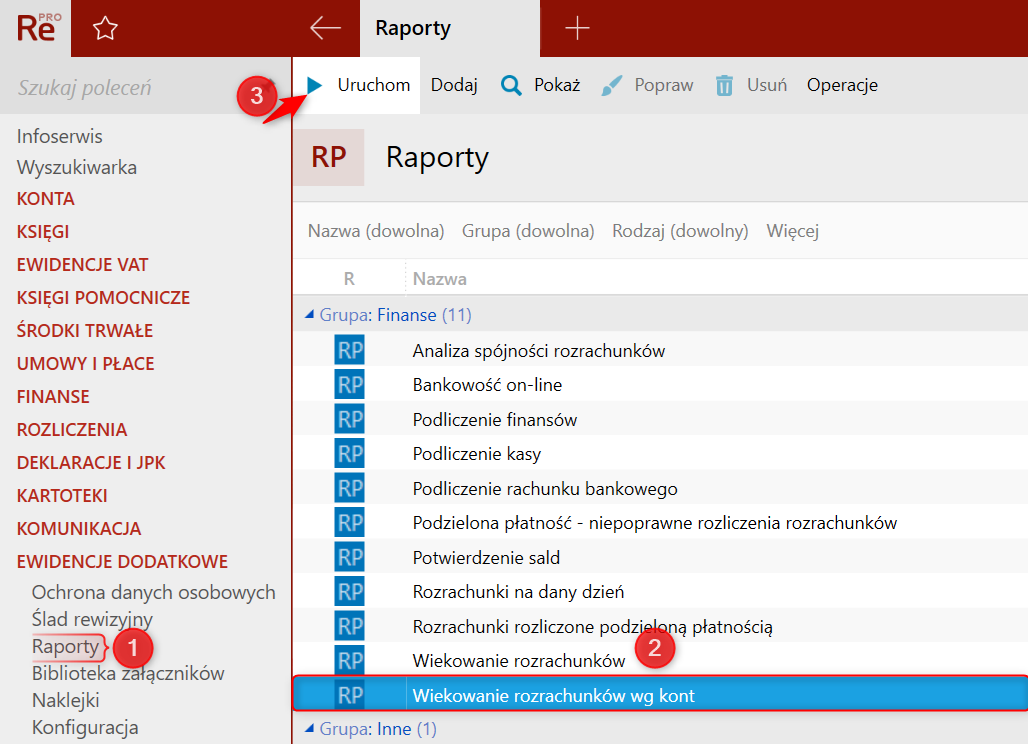
Task: Expand the UMOWY I PŁACE section
Action: pos(85,364)
